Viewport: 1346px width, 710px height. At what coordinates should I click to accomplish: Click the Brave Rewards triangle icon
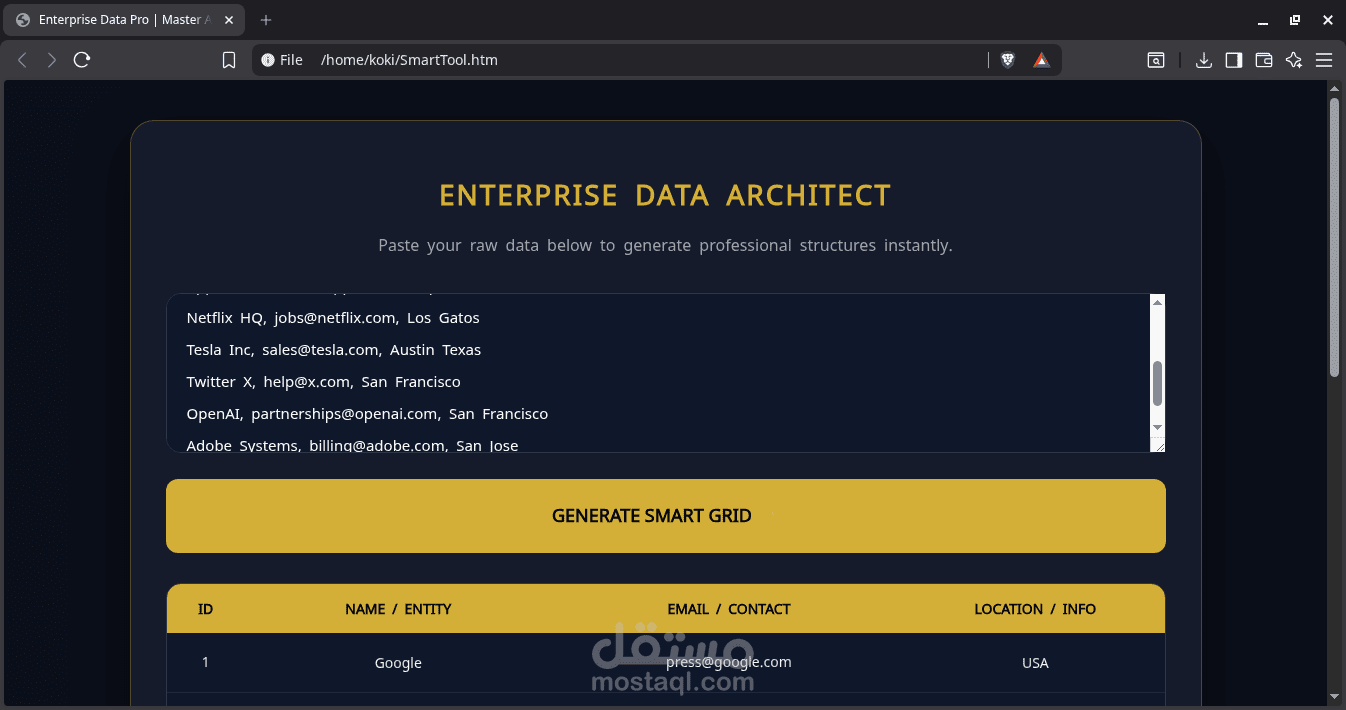pyautogui.click(x=1041, y=60)
